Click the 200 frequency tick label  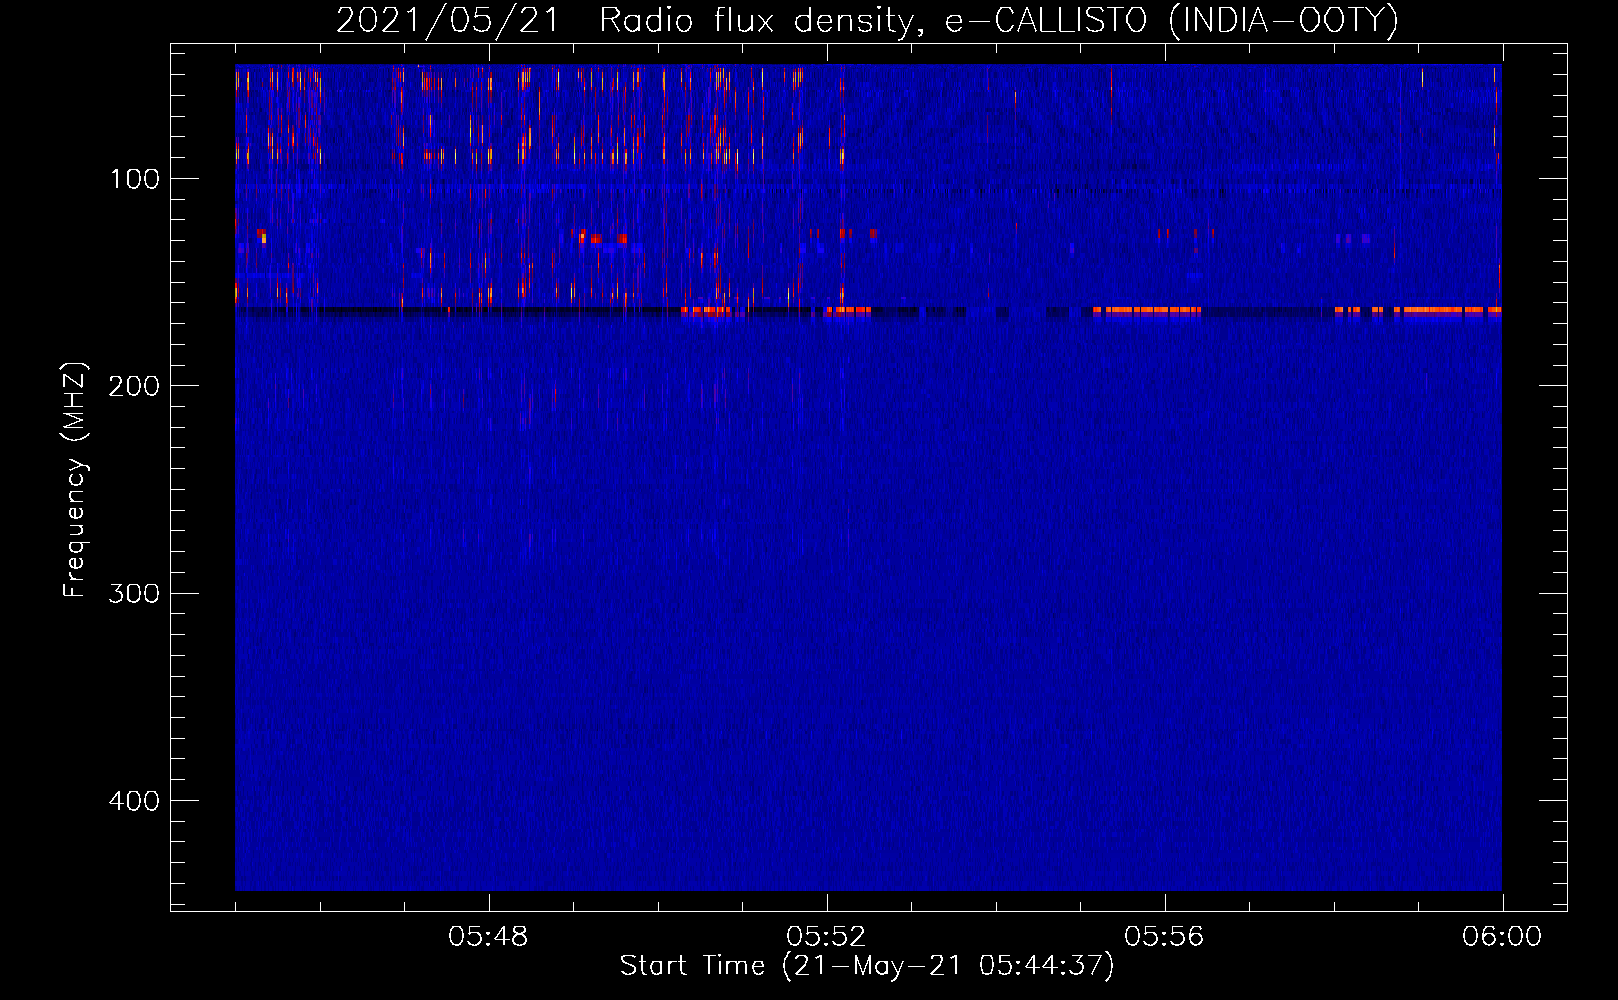pos(134,386)
